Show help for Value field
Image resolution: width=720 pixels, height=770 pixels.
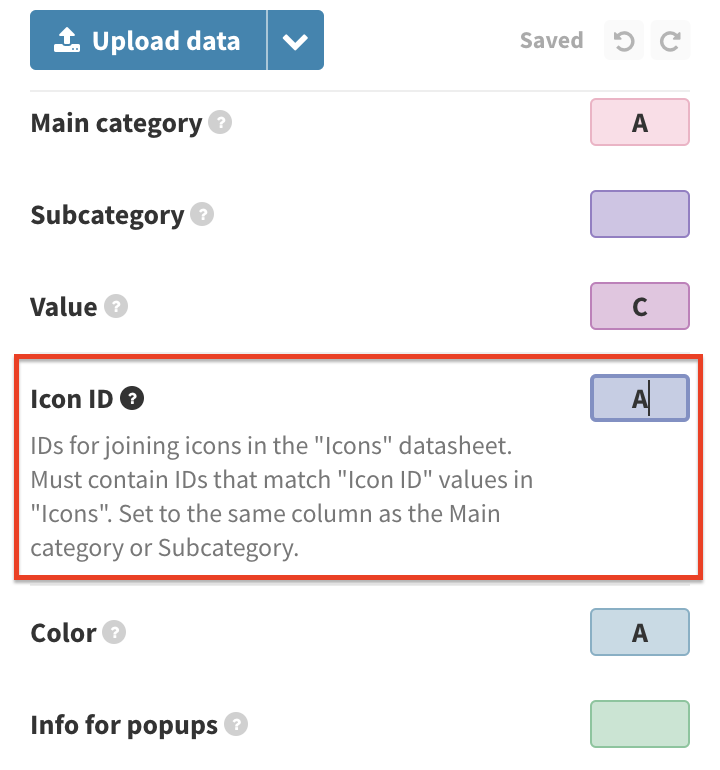coord(116,306)
